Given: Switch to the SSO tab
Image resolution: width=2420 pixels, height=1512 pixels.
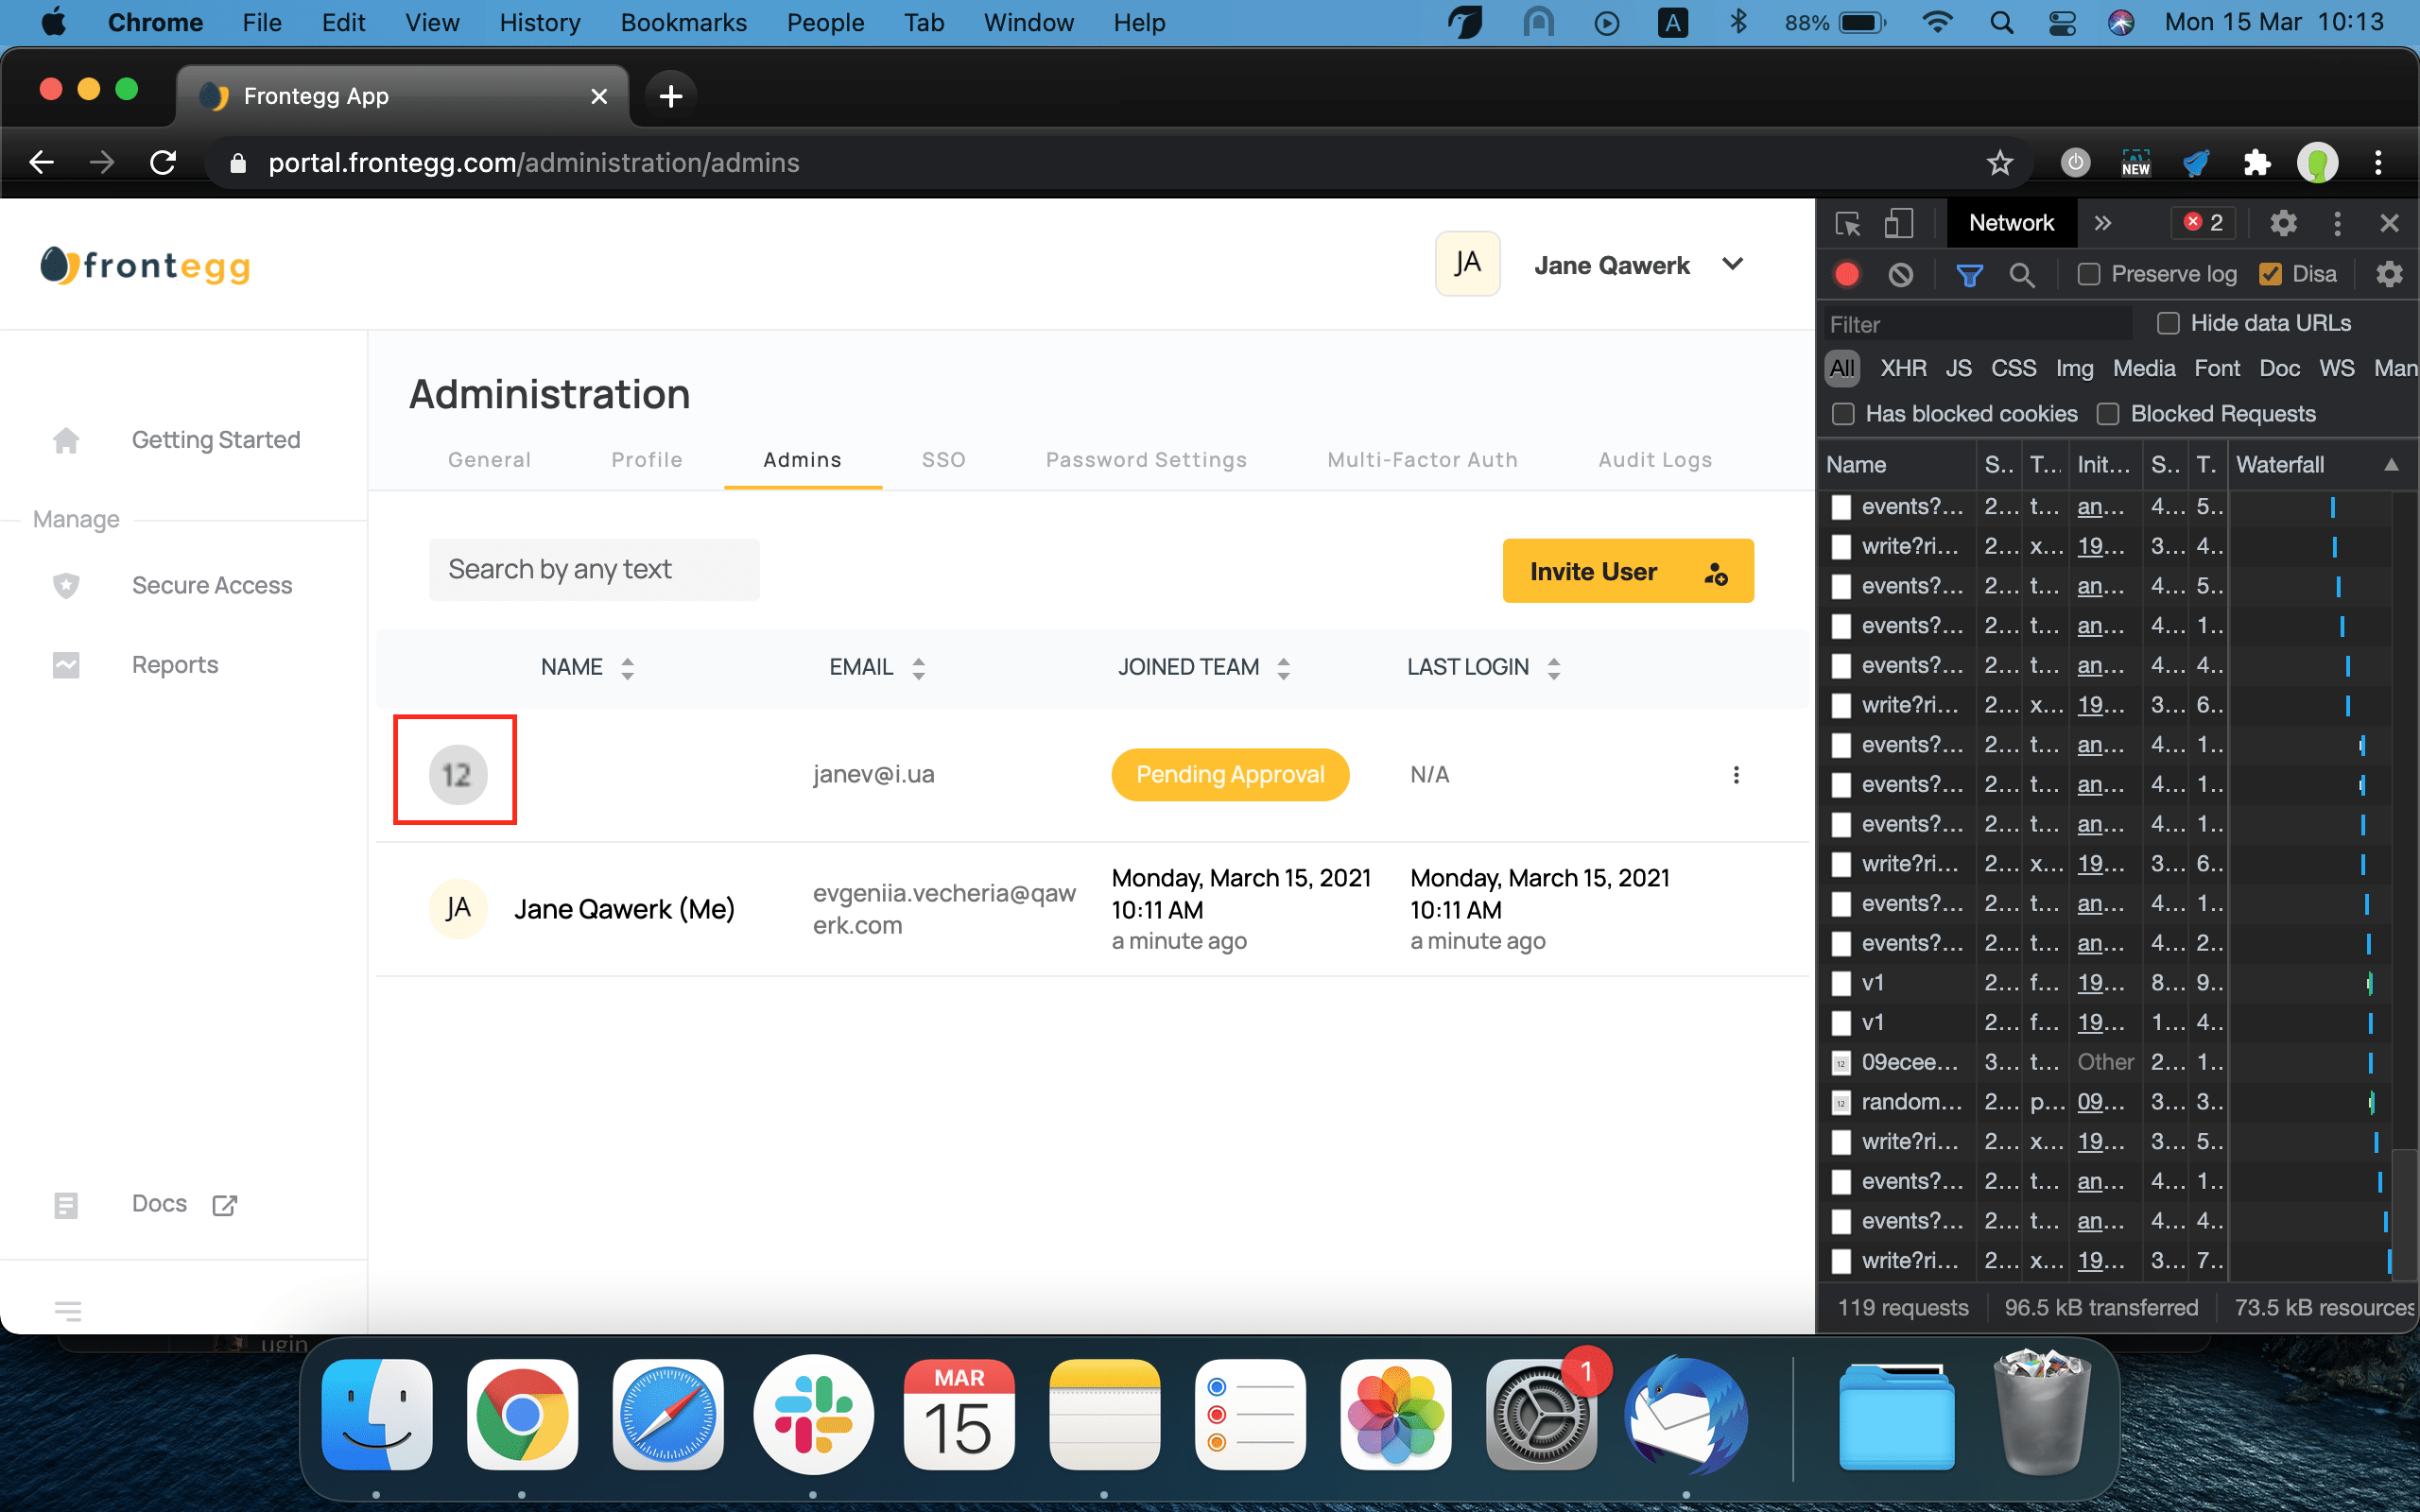Looking at the screenshot, I should [943, 460].
